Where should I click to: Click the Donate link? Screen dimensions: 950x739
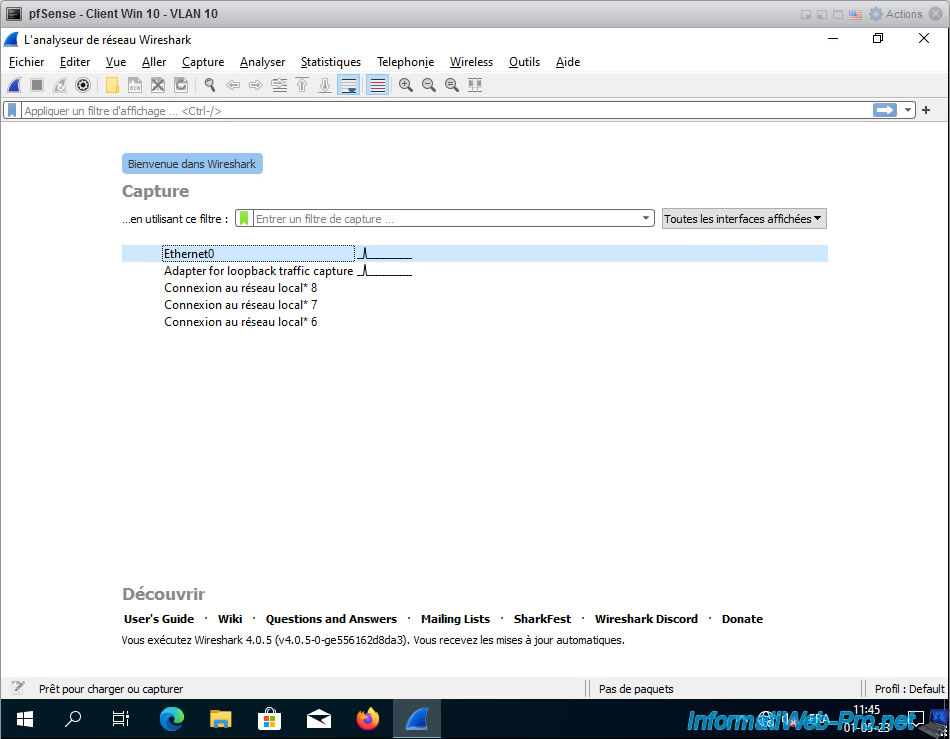click(x=742, y=619)
